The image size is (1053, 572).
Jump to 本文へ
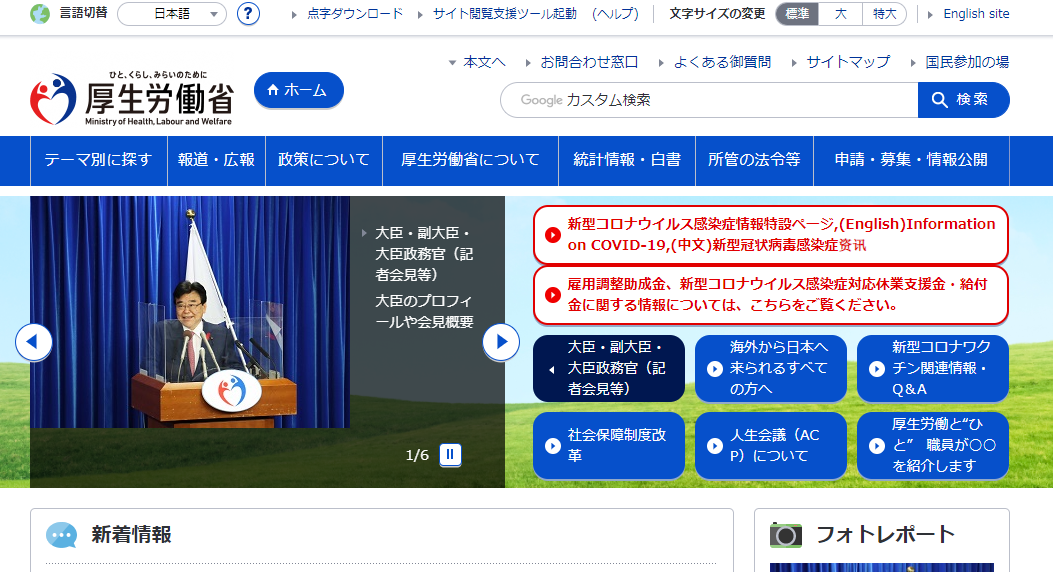point(484,62)
